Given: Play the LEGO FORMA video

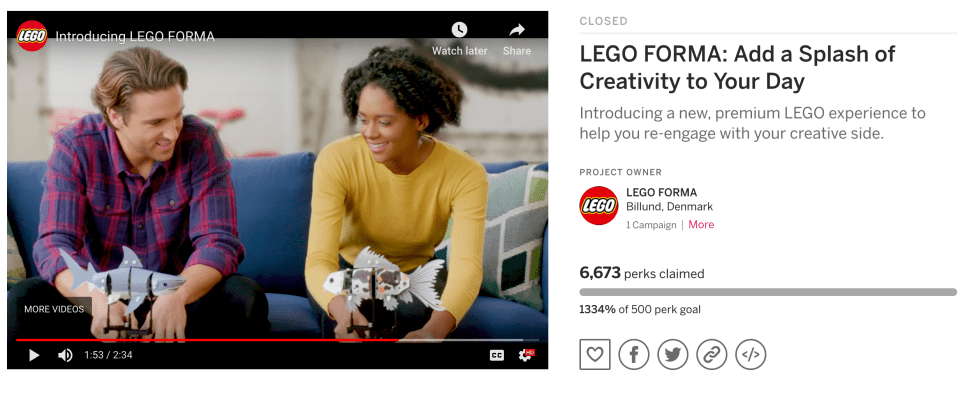Looking at the screenshot, I should [34, 355].
